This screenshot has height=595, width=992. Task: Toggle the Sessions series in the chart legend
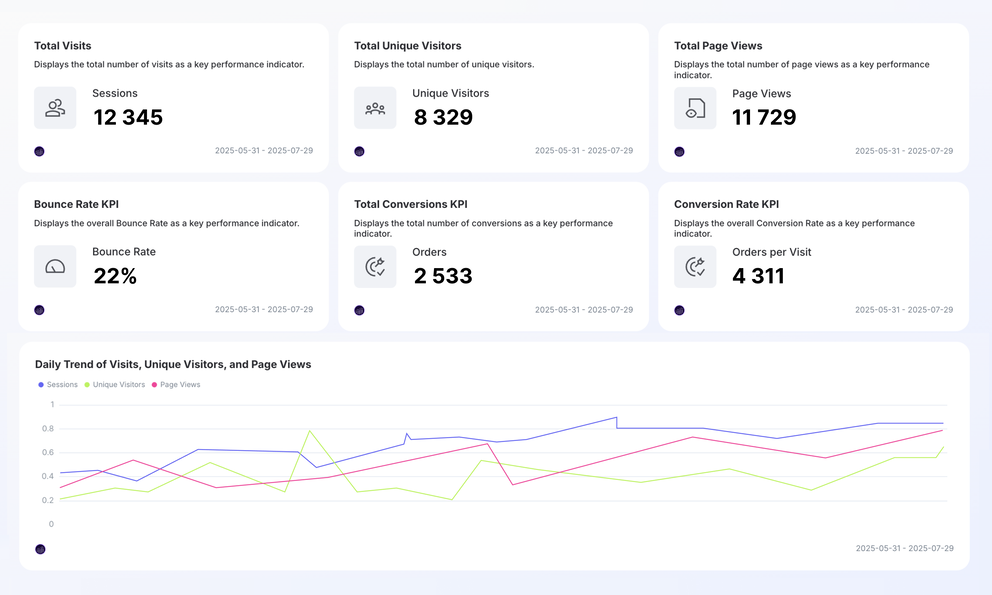click(58, 384)
